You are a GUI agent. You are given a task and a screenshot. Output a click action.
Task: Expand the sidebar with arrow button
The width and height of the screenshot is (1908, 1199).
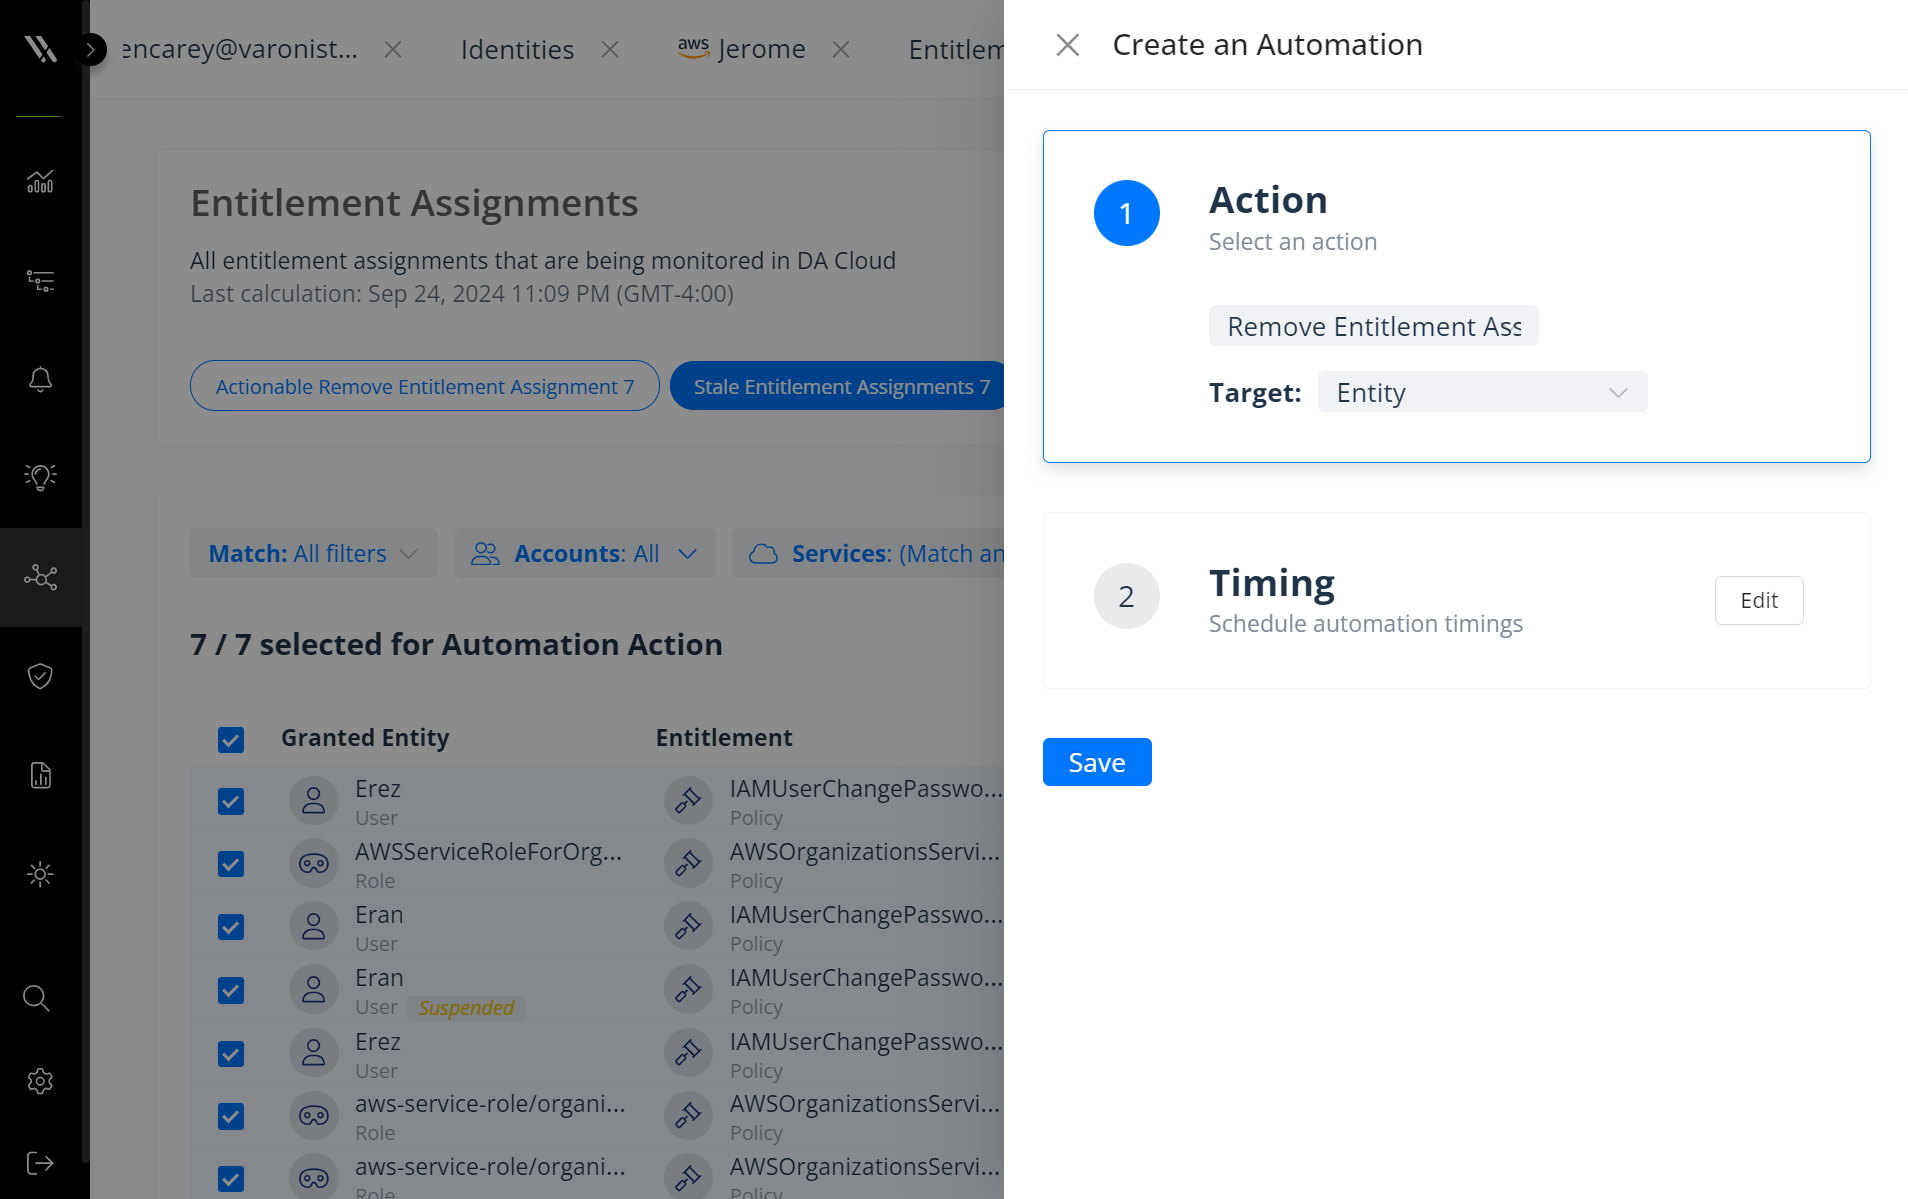tap(91, 49)
